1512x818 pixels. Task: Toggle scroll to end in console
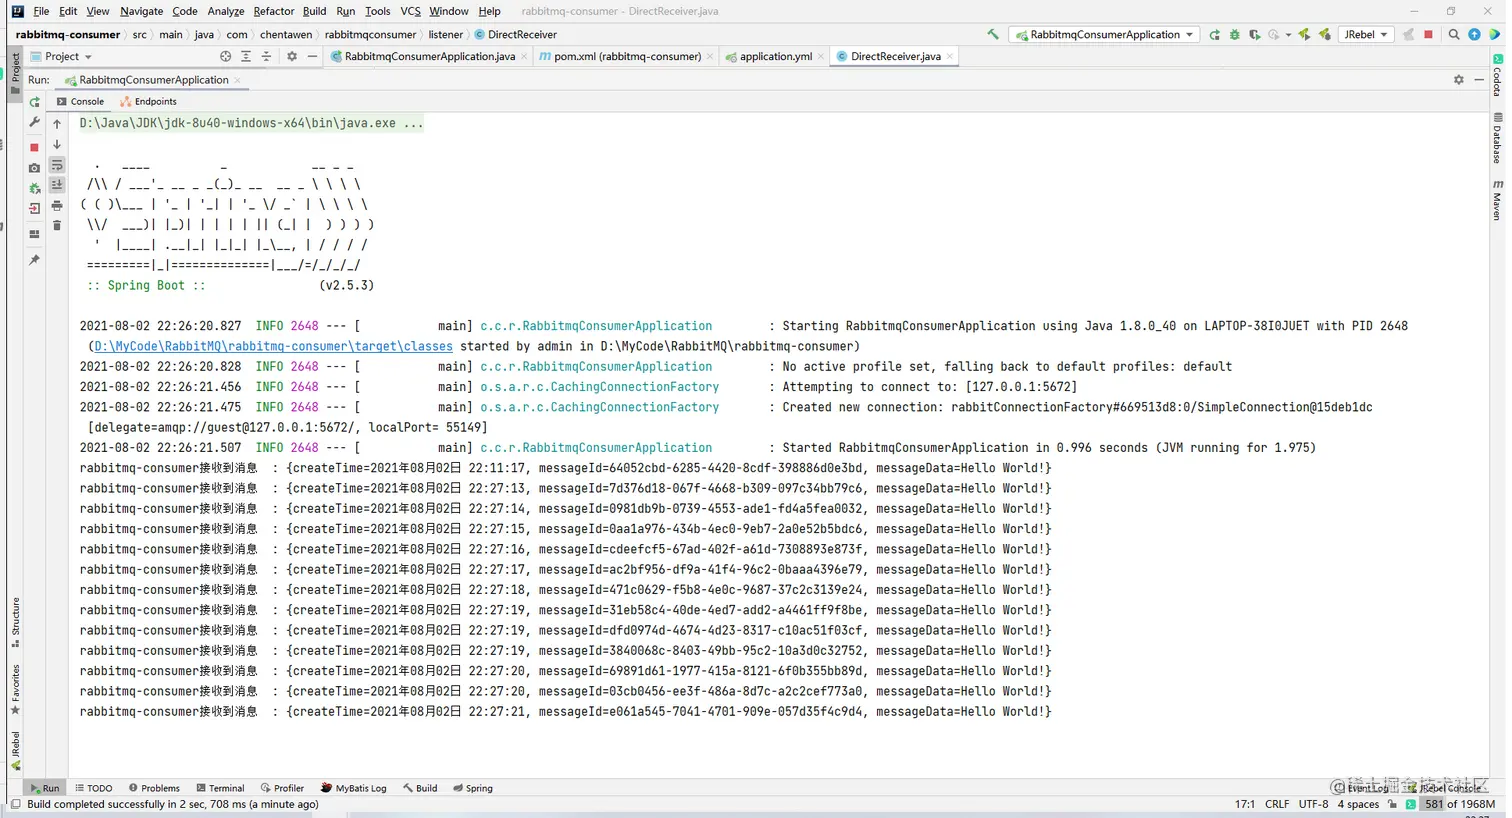click(57, 185)
